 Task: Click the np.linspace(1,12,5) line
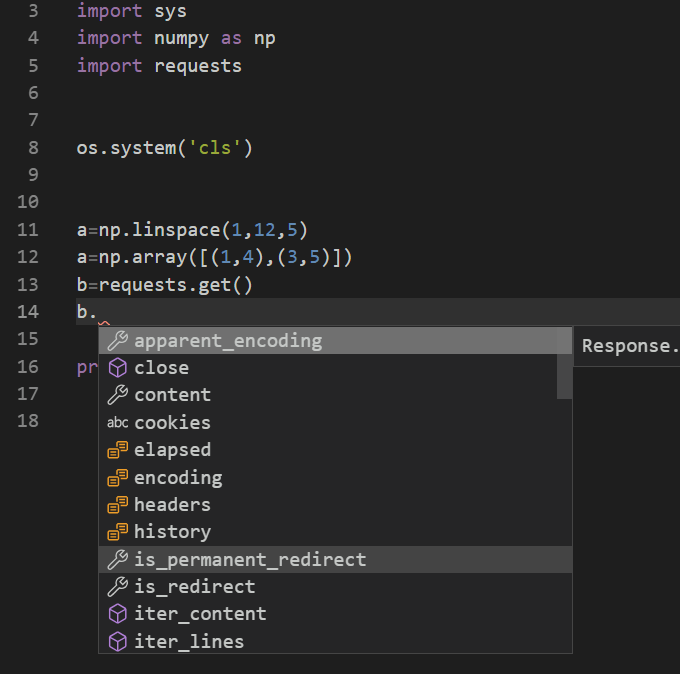pyautogui.click(x=192, y=230)
